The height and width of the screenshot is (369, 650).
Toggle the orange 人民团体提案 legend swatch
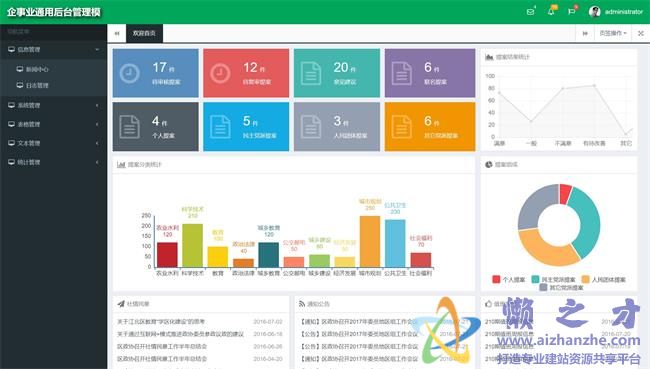pyautogui.click(x=585, y=279)
